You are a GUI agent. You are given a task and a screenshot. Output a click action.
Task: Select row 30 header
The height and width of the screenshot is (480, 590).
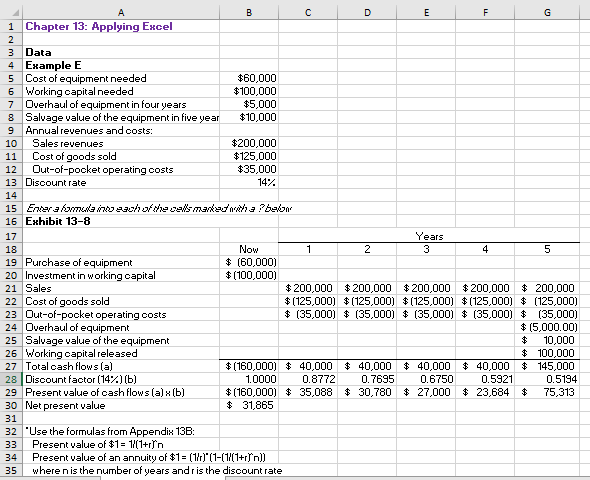11,406
